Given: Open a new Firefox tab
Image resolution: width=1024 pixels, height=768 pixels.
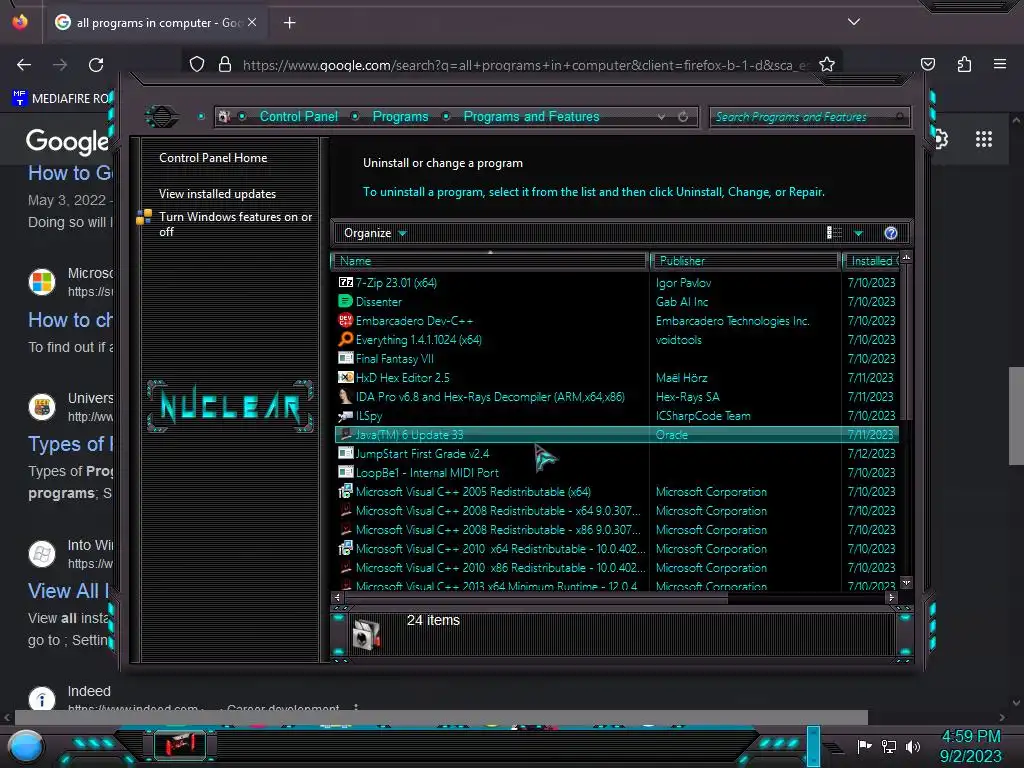Looking at the screenshot, I should coord(289,22).
